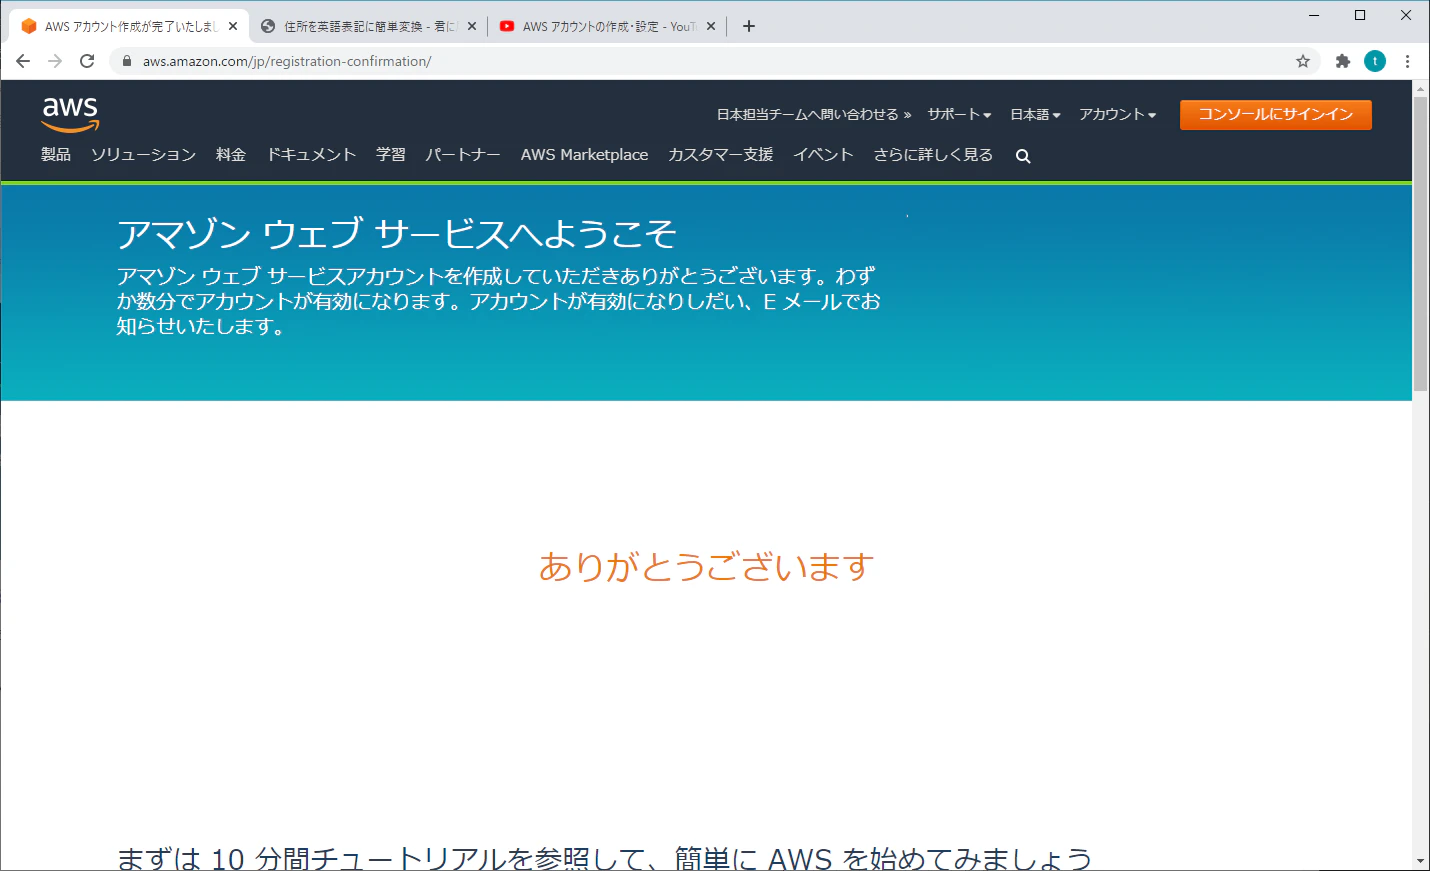
Task: Open the Chrome profile avatar
Action: click(x=1375, y=61)
